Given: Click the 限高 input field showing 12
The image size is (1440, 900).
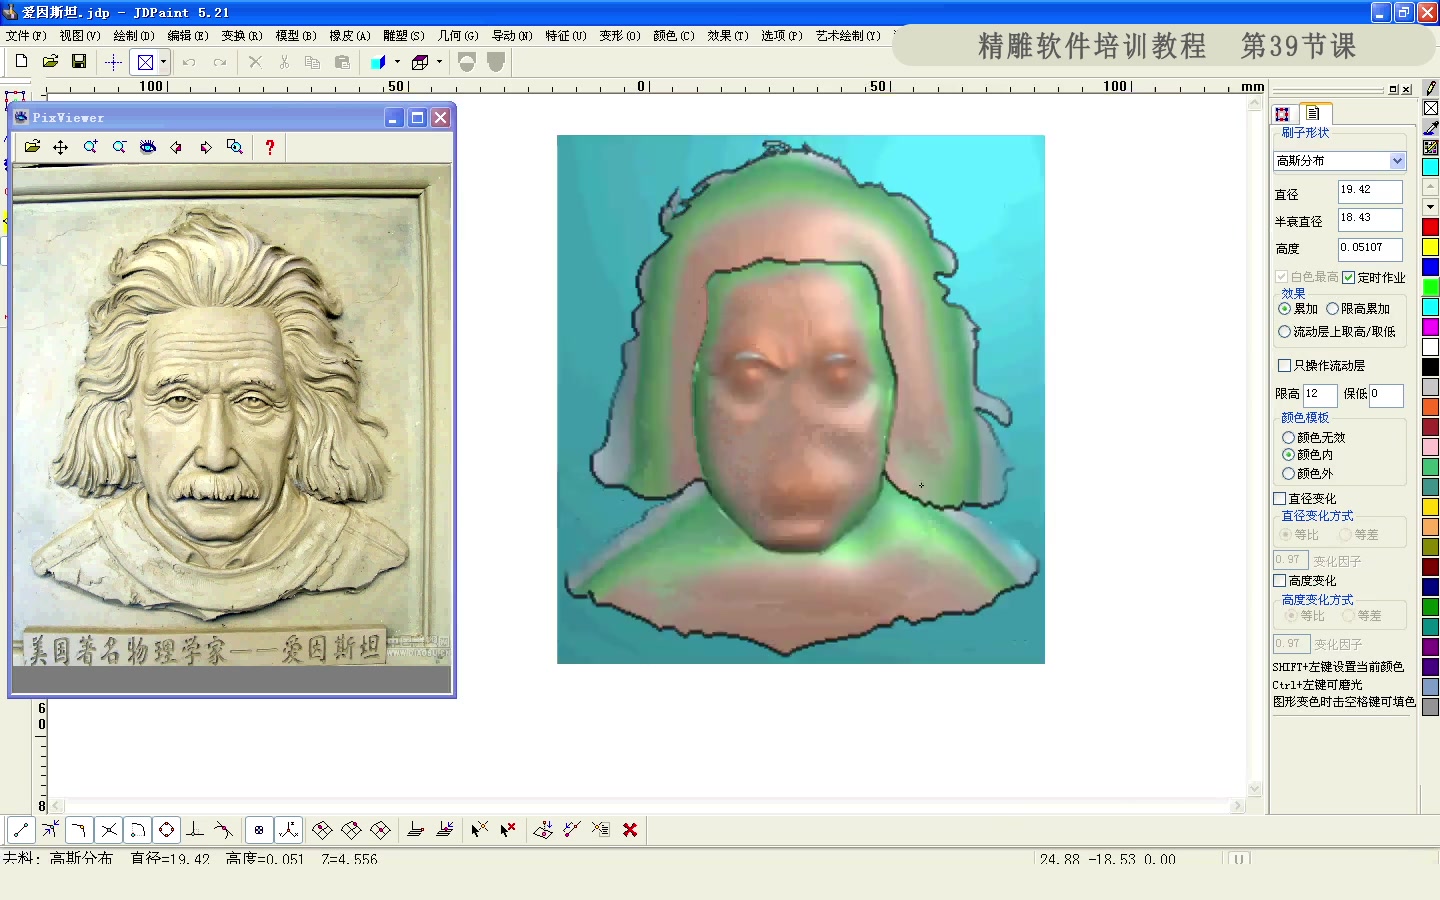Looking at the screenshot, I should [1320, 395].
